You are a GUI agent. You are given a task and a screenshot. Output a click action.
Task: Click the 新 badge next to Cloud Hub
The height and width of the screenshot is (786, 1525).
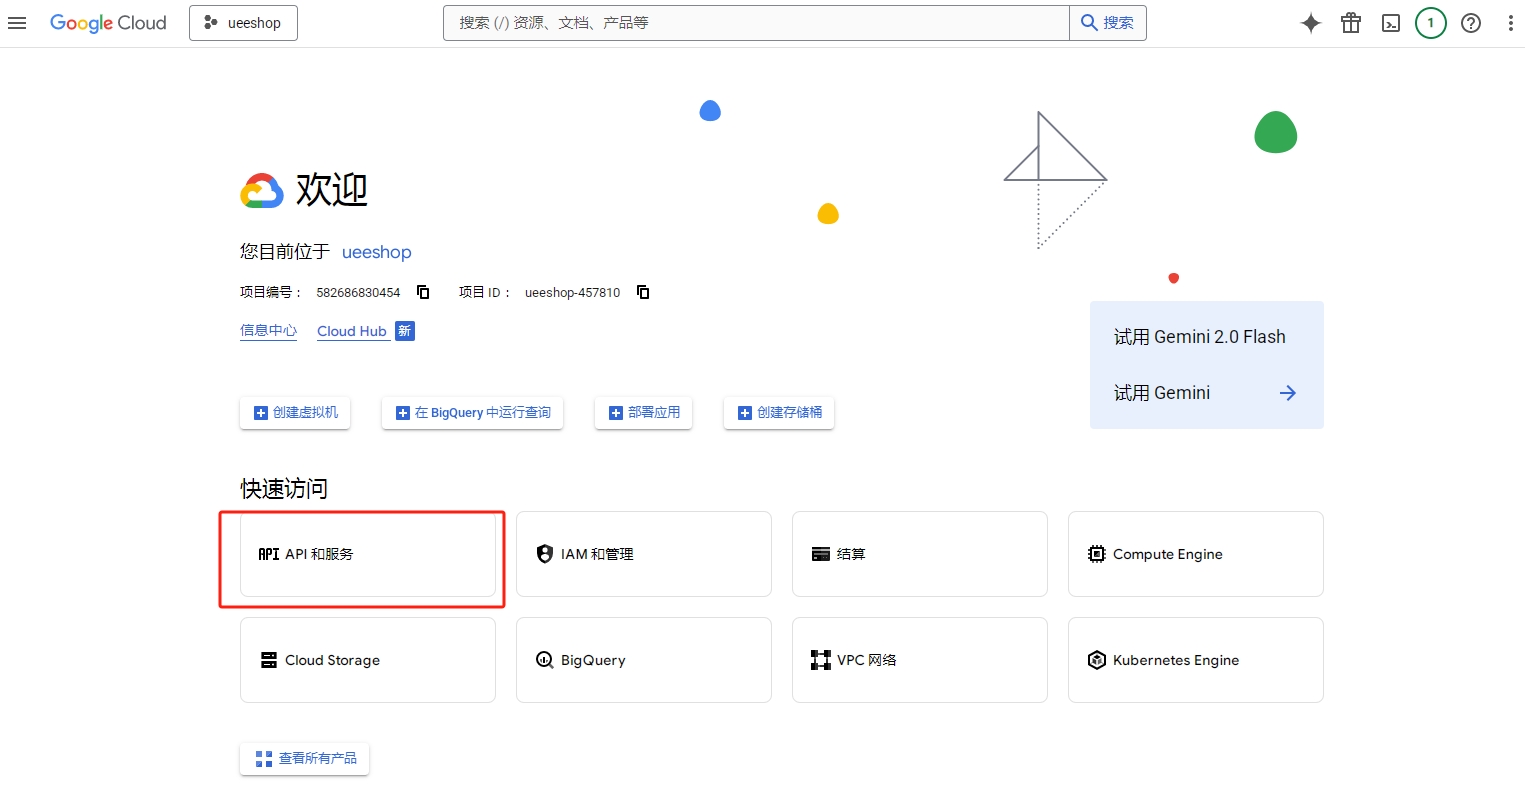click(x=404, y=331)
